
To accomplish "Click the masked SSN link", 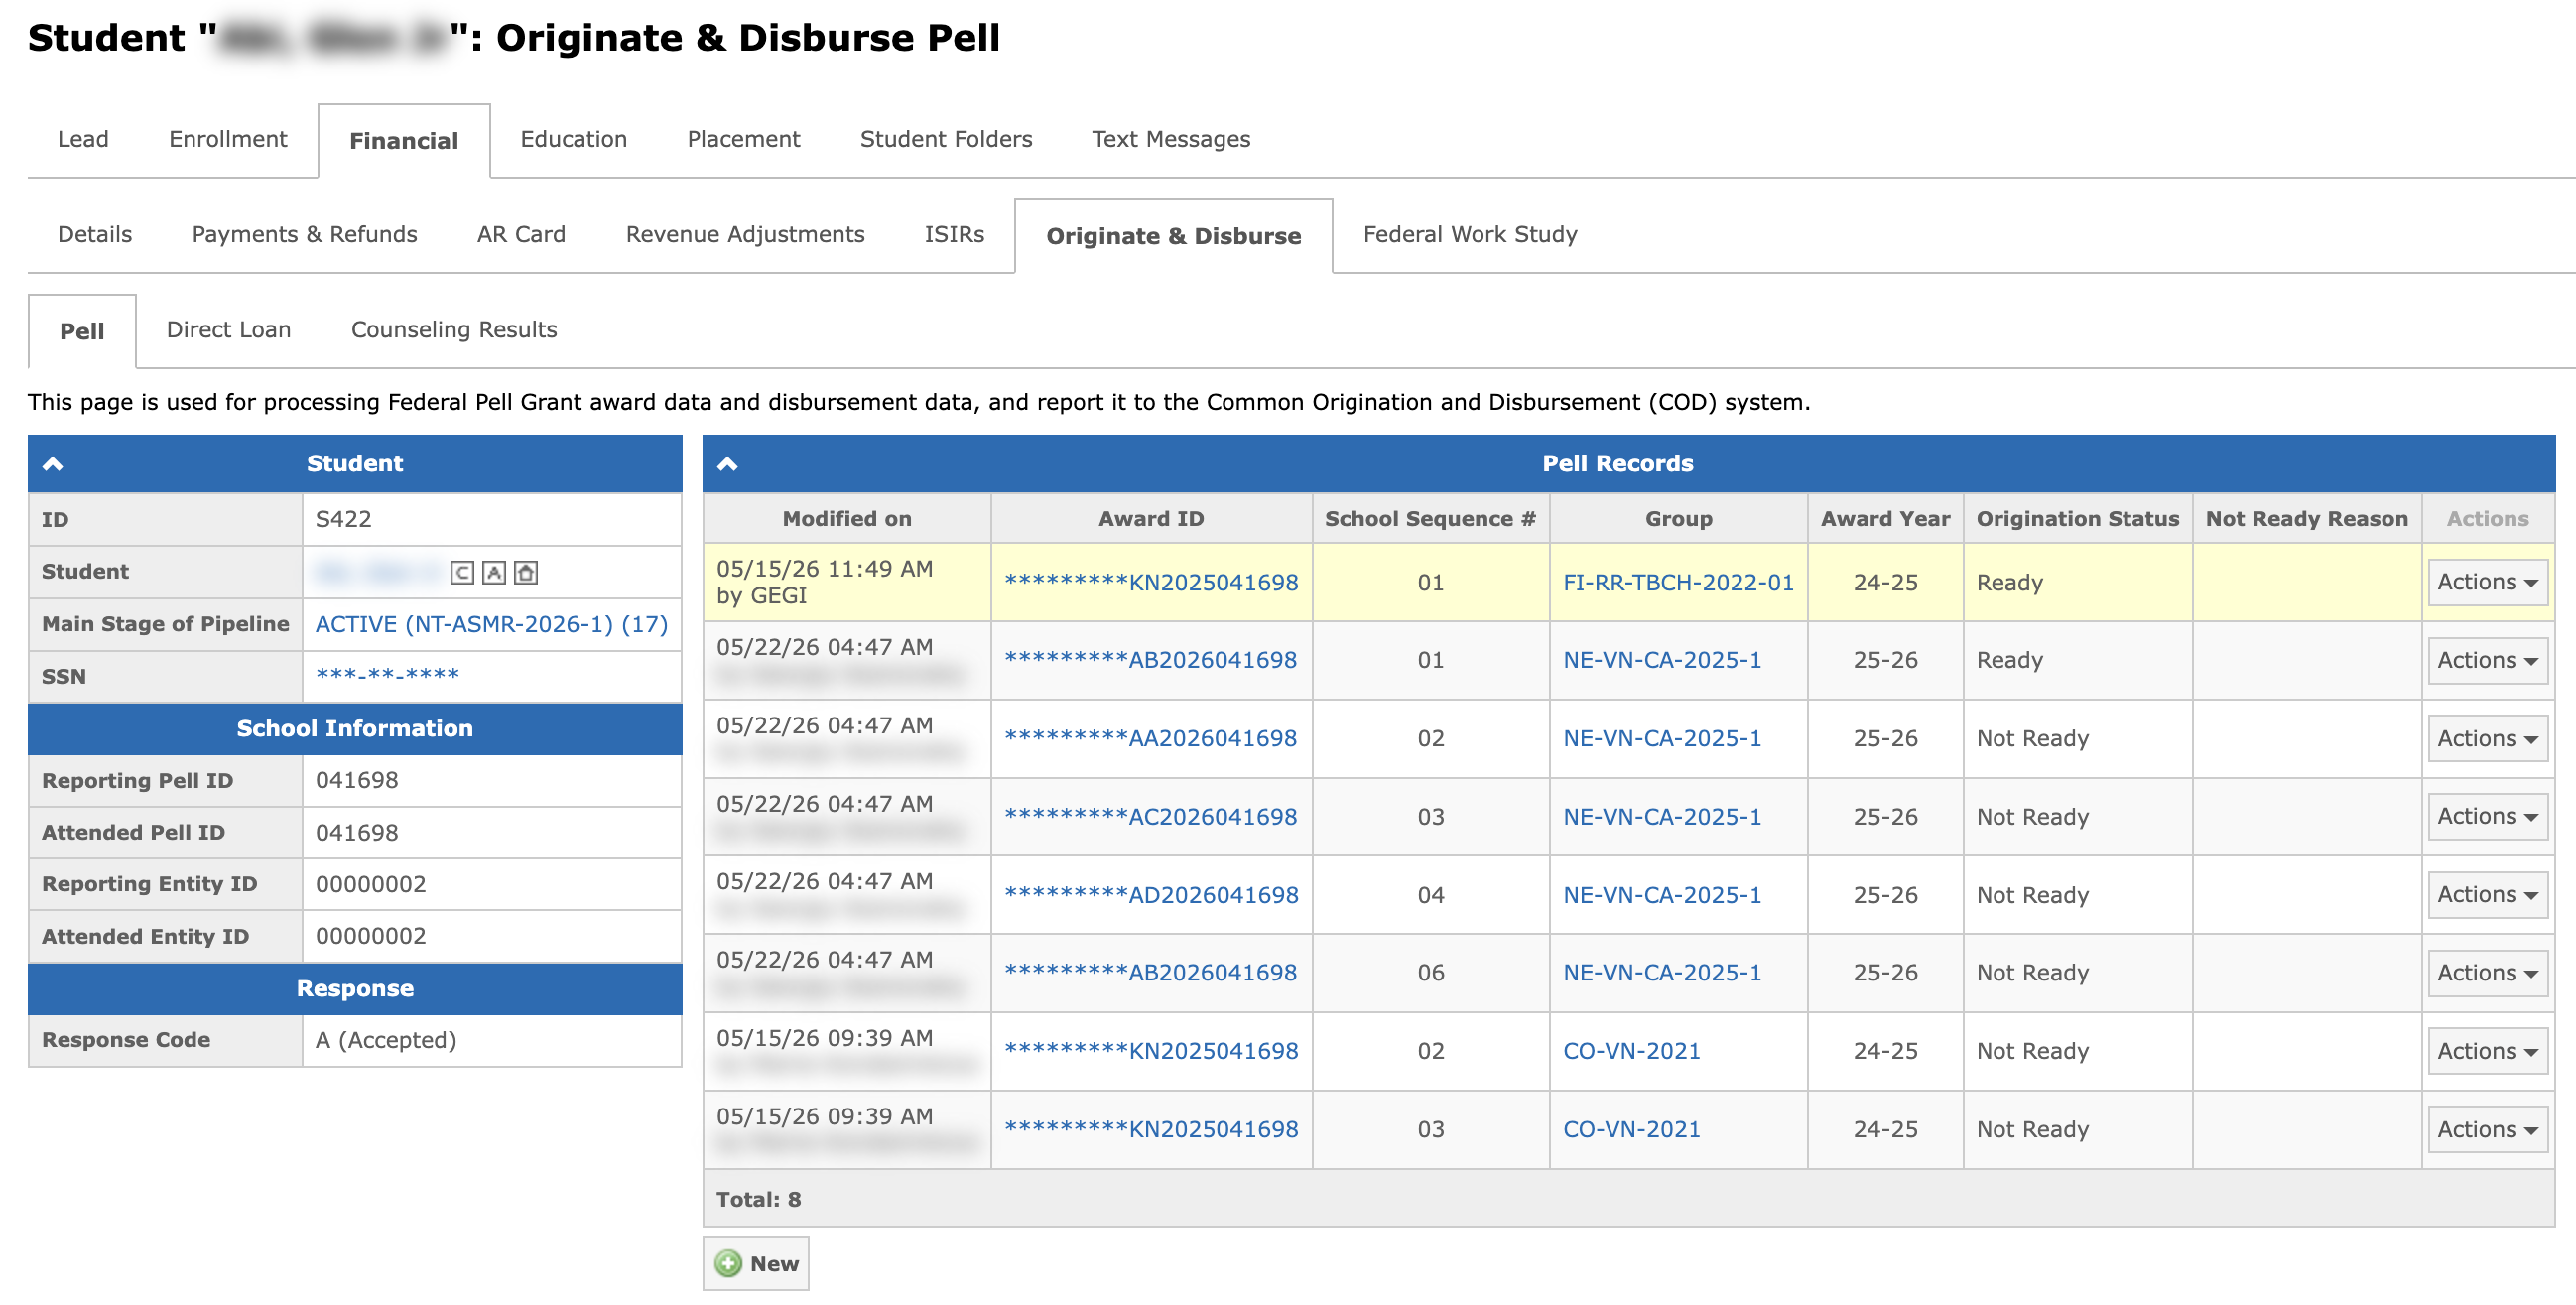I will click(387, 676).
